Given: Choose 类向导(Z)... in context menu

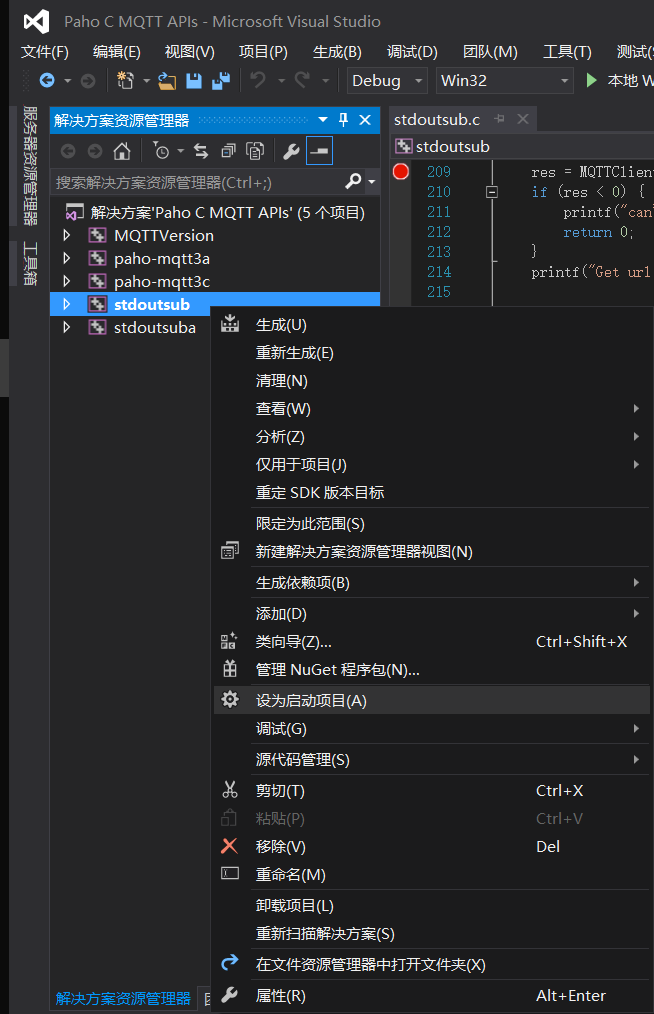Looking at the screenshot, I should click(x=431, y=642).
